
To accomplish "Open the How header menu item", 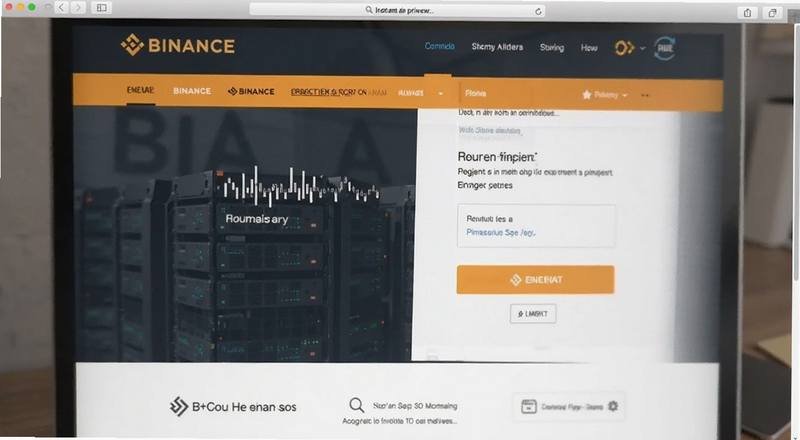I will point(589,47).
